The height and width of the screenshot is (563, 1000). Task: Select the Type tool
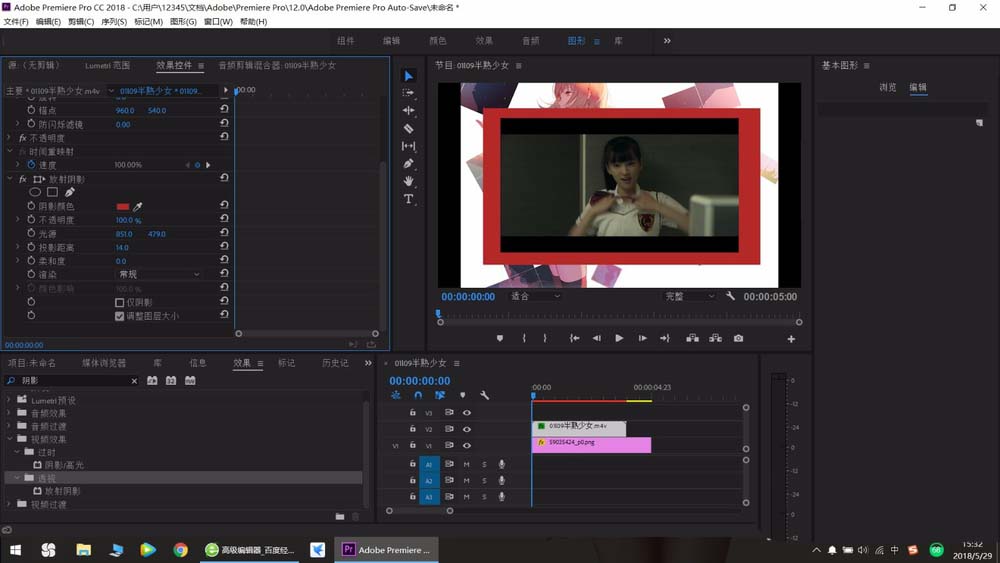(x=409, y=199)
